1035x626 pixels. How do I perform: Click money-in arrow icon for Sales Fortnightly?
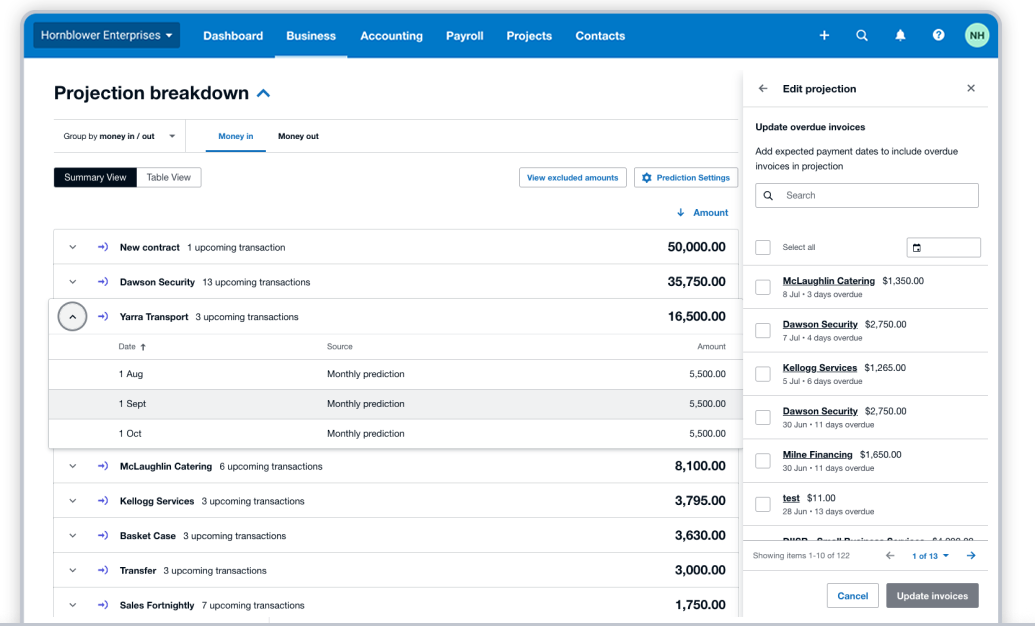pos(103,605)
